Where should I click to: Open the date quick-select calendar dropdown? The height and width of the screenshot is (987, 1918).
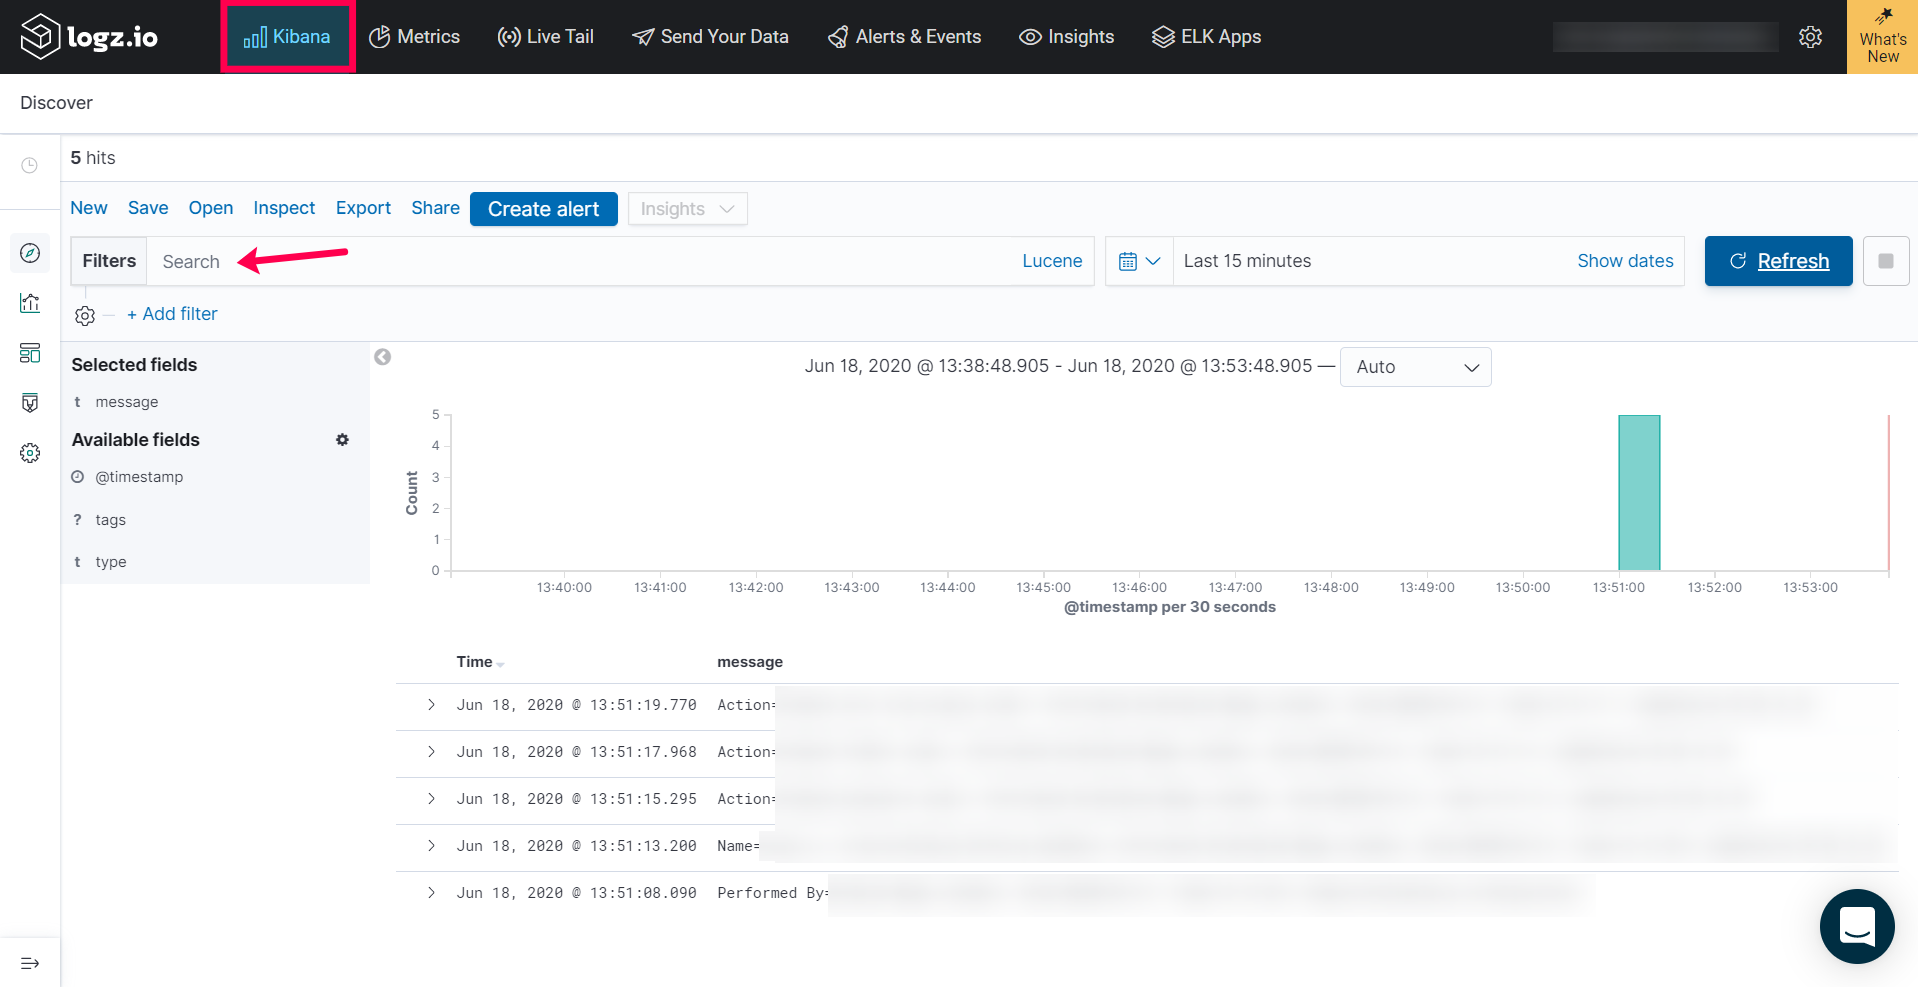pos(1138,261)
